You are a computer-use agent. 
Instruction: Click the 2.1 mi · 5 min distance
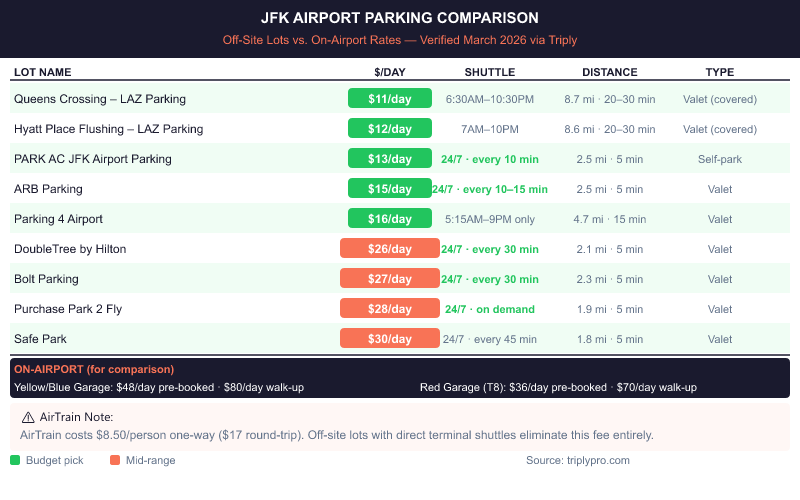[610, 249]
